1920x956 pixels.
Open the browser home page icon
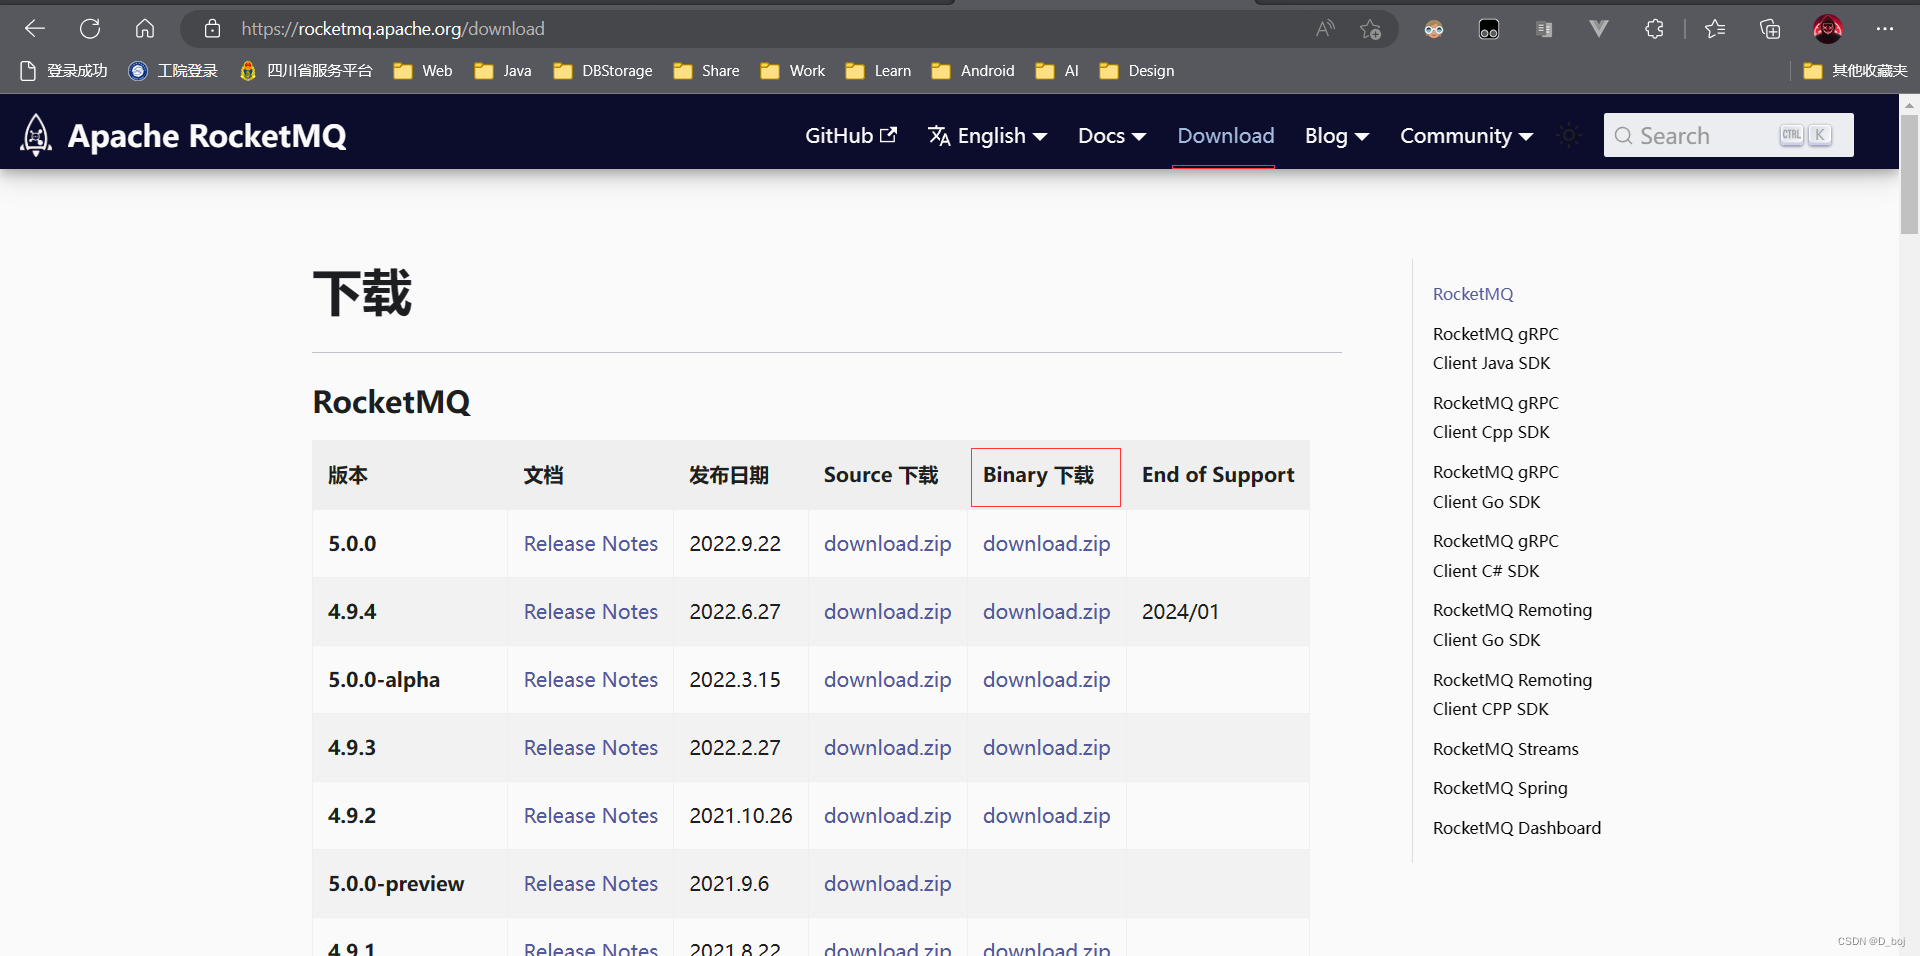[145, 29]
